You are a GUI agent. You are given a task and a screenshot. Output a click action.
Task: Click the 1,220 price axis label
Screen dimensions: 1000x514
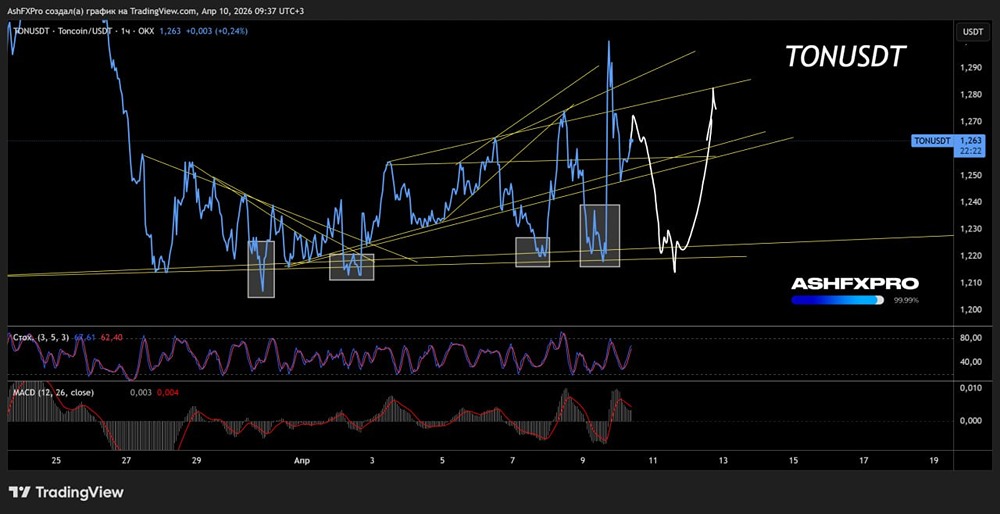969,256
